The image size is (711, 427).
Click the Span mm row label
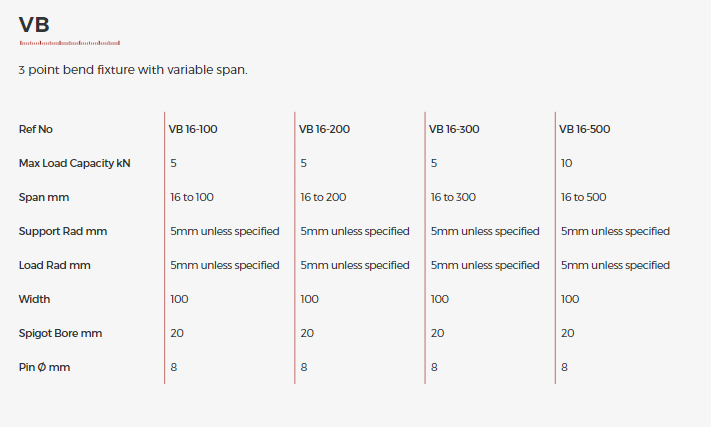point(44,197)
